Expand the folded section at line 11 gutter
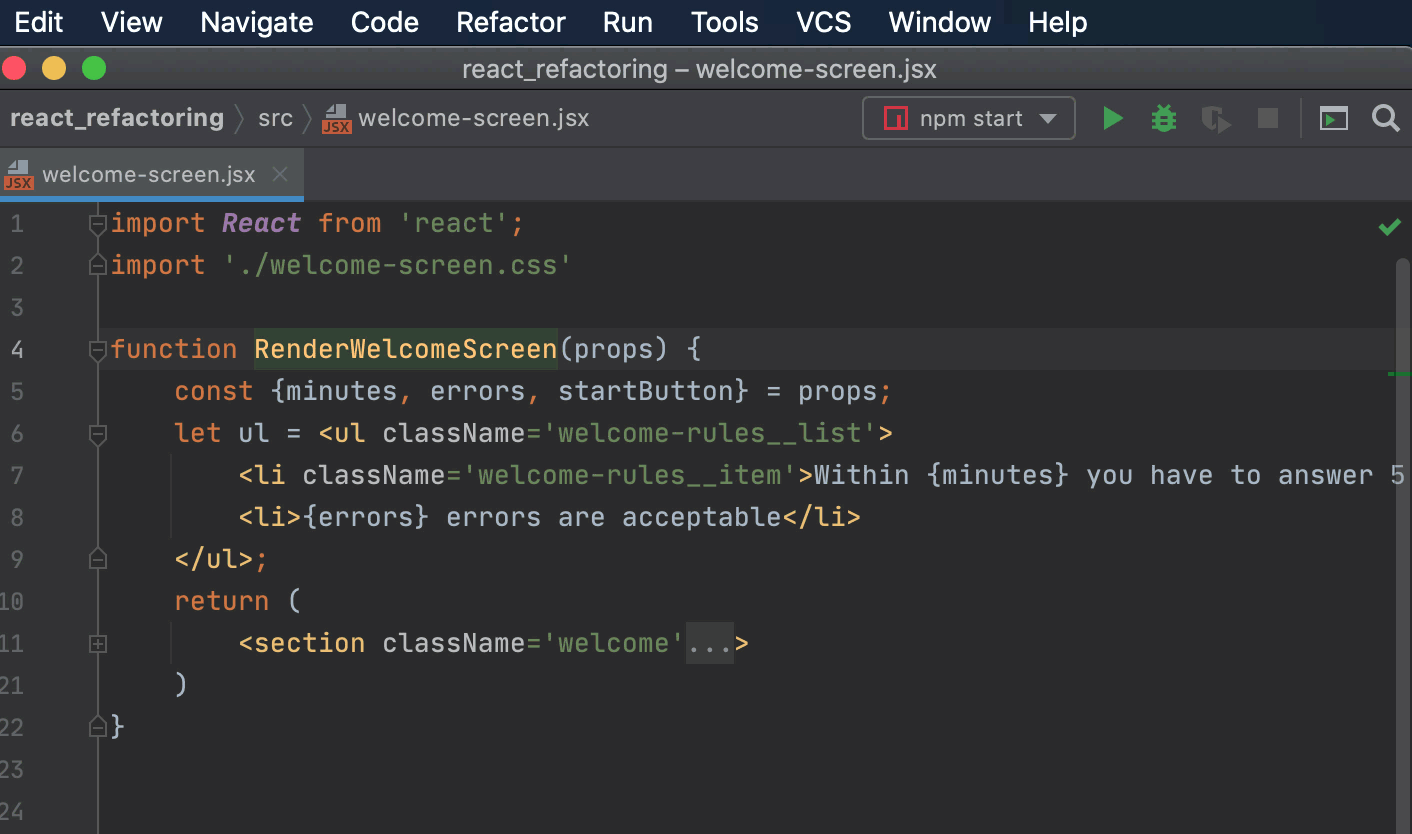Viewport: 1412px width, 834px height. [97, 643]
